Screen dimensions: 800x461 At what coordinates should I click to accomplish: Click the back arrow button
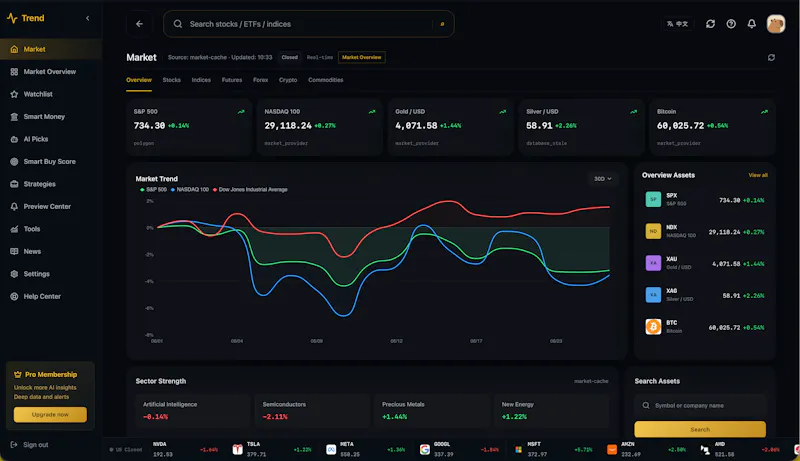139,24
